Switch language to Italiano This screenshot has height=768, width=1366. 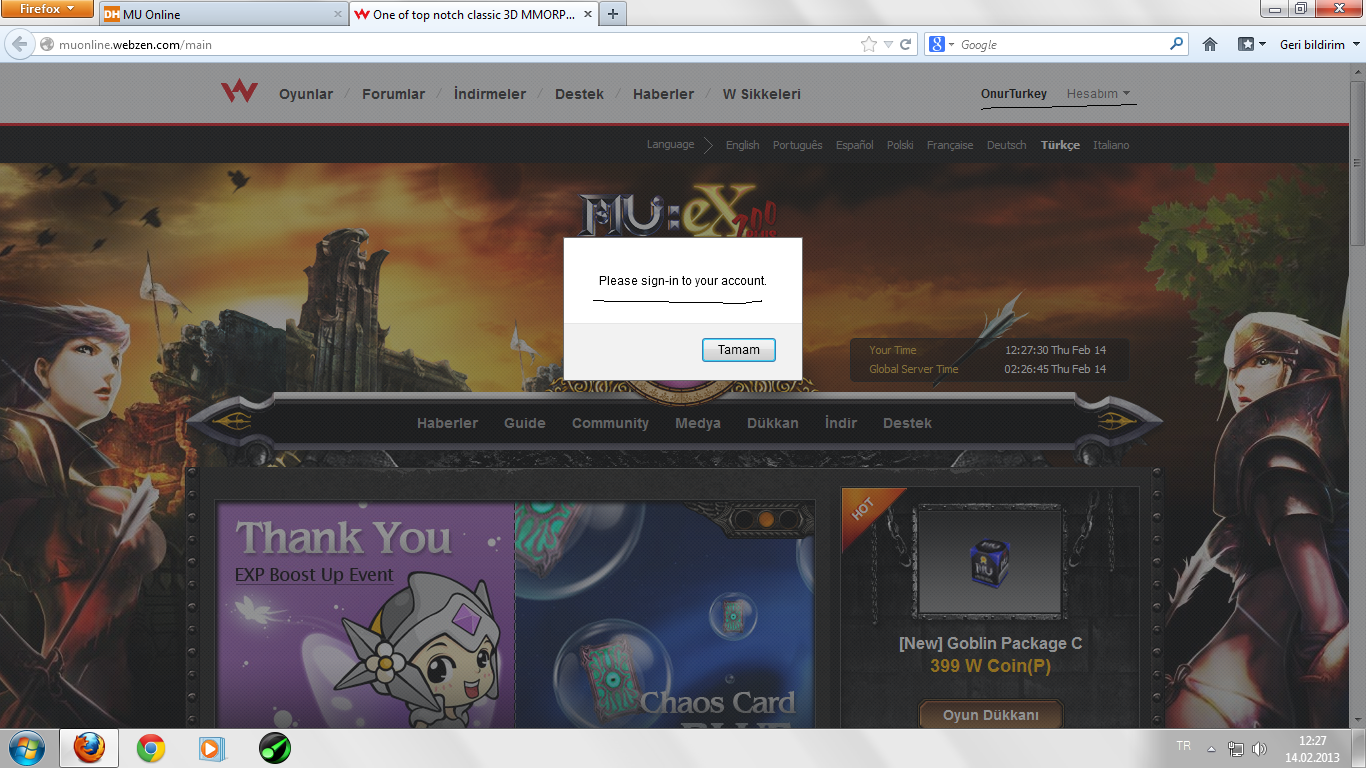pos(1111,145)
